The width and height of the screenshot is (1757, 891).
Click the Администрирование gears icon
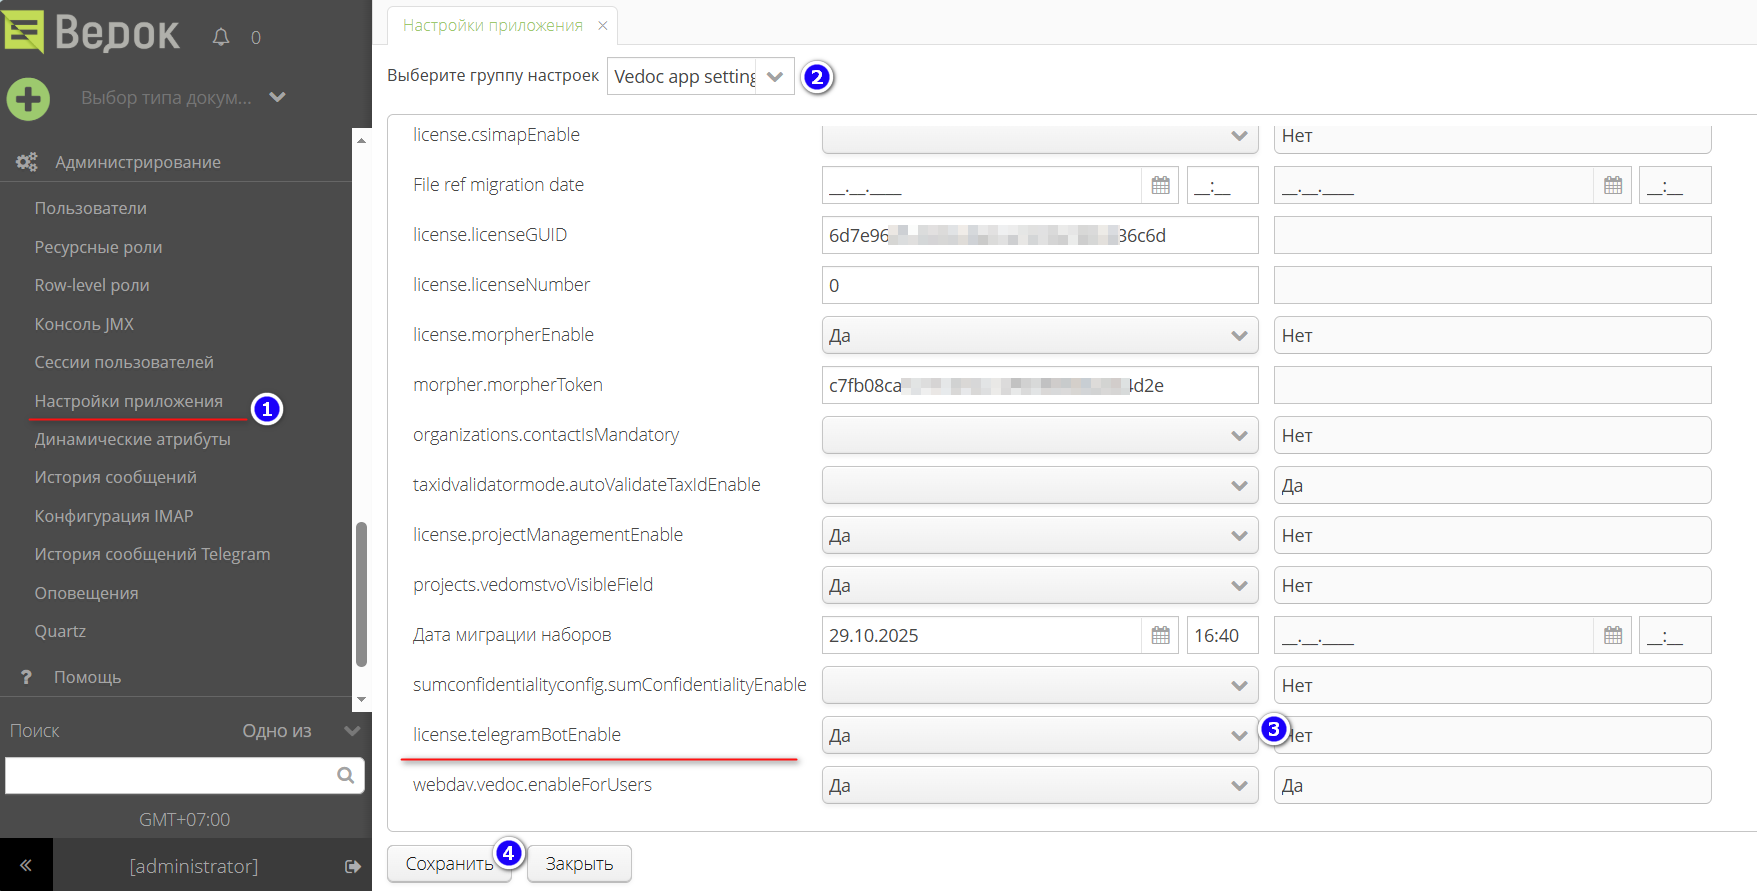pyautogui.click(x=27, y=162)
